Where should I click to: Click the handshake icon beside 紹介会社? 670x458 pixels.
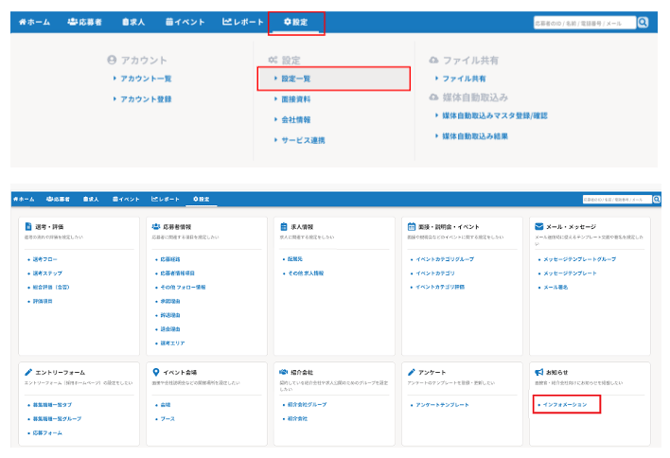284,371
